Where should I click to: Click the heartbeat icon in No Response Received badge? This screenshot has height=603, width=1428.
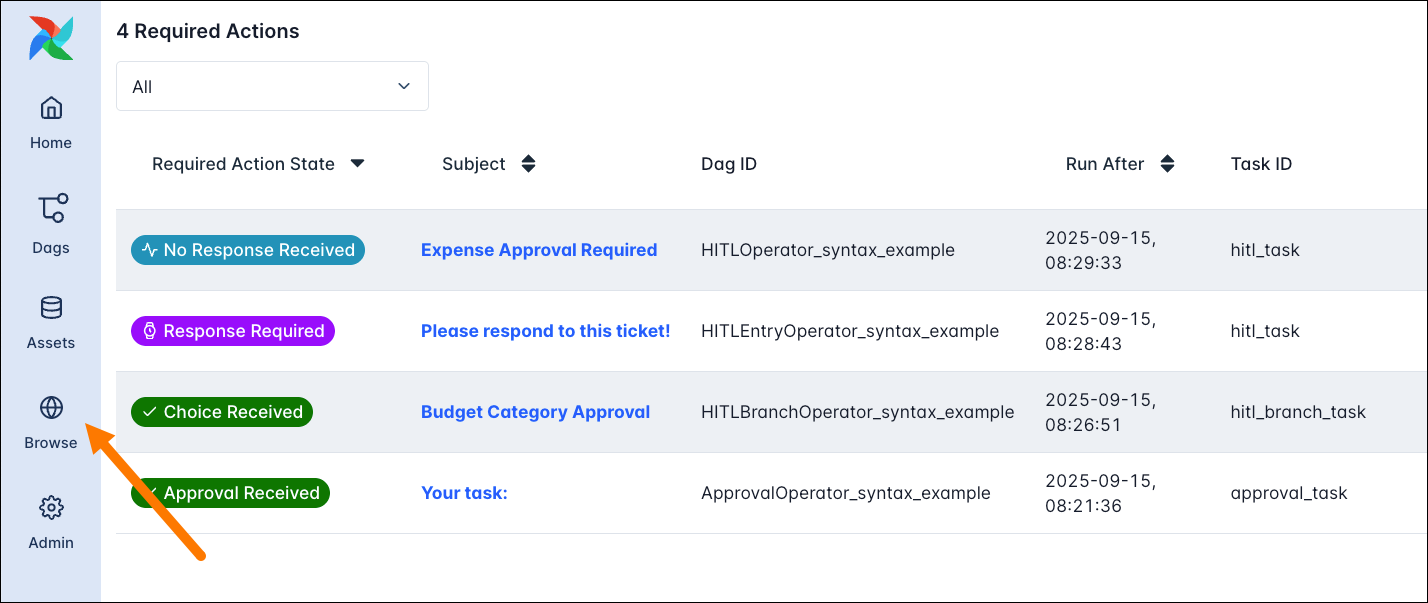(149, 250)
